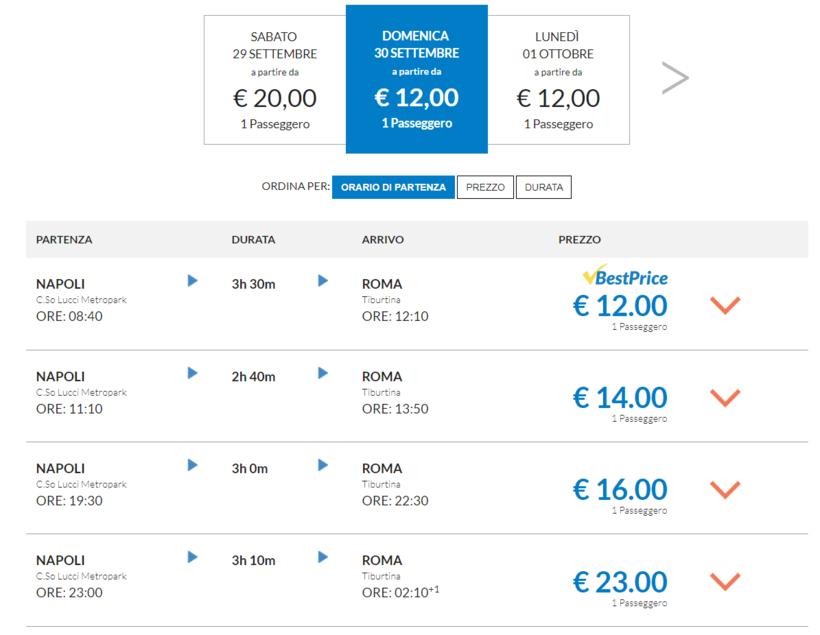Click blue arrow after 3h 10m duration

pyautogui.click(x=323, y=557)
